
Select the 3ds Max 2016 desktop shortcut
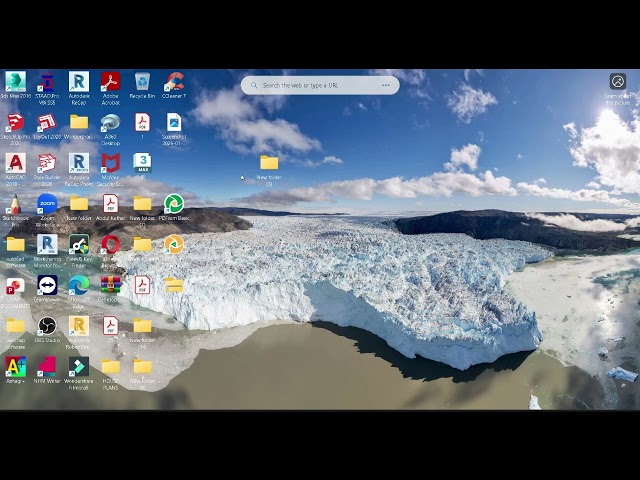(16, 81)
